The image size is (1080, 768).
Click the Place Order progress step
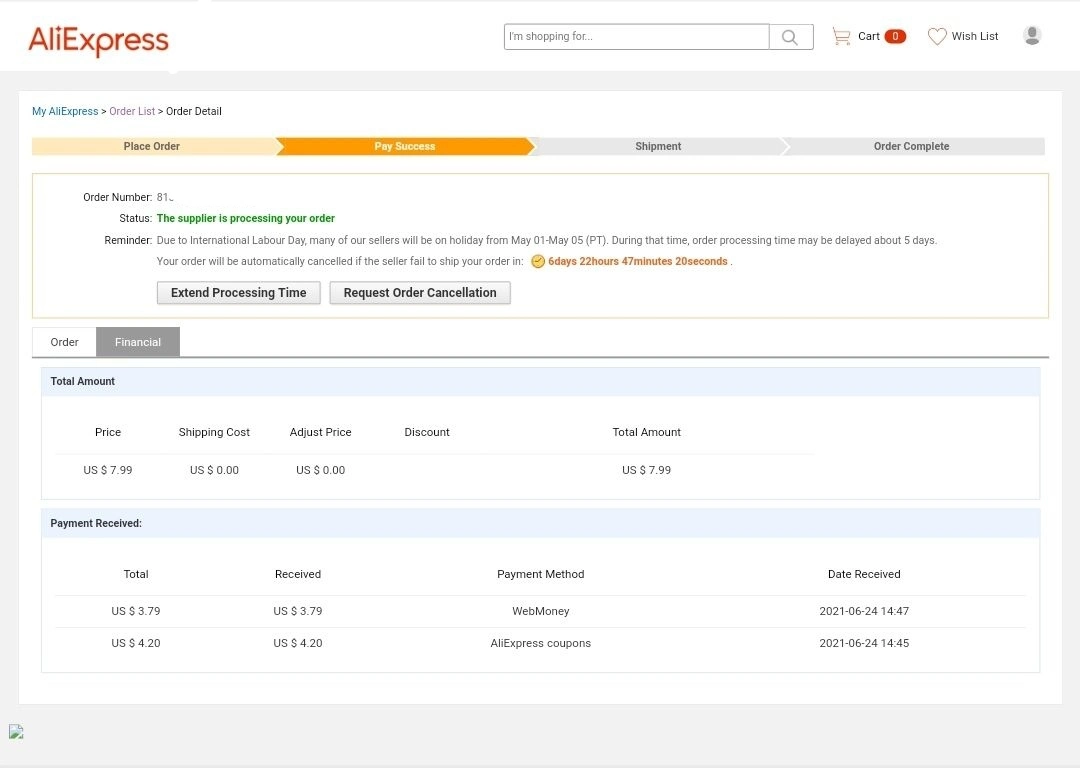point(152,146)
